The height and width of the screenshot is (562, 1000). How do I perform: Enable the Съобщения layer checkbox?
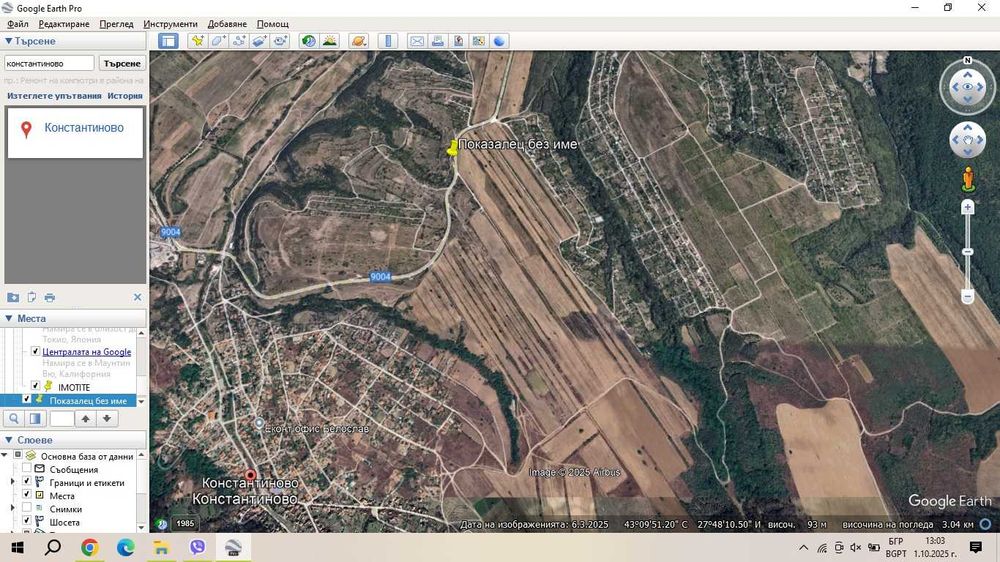pyautogui.click(x=26, y=468)
